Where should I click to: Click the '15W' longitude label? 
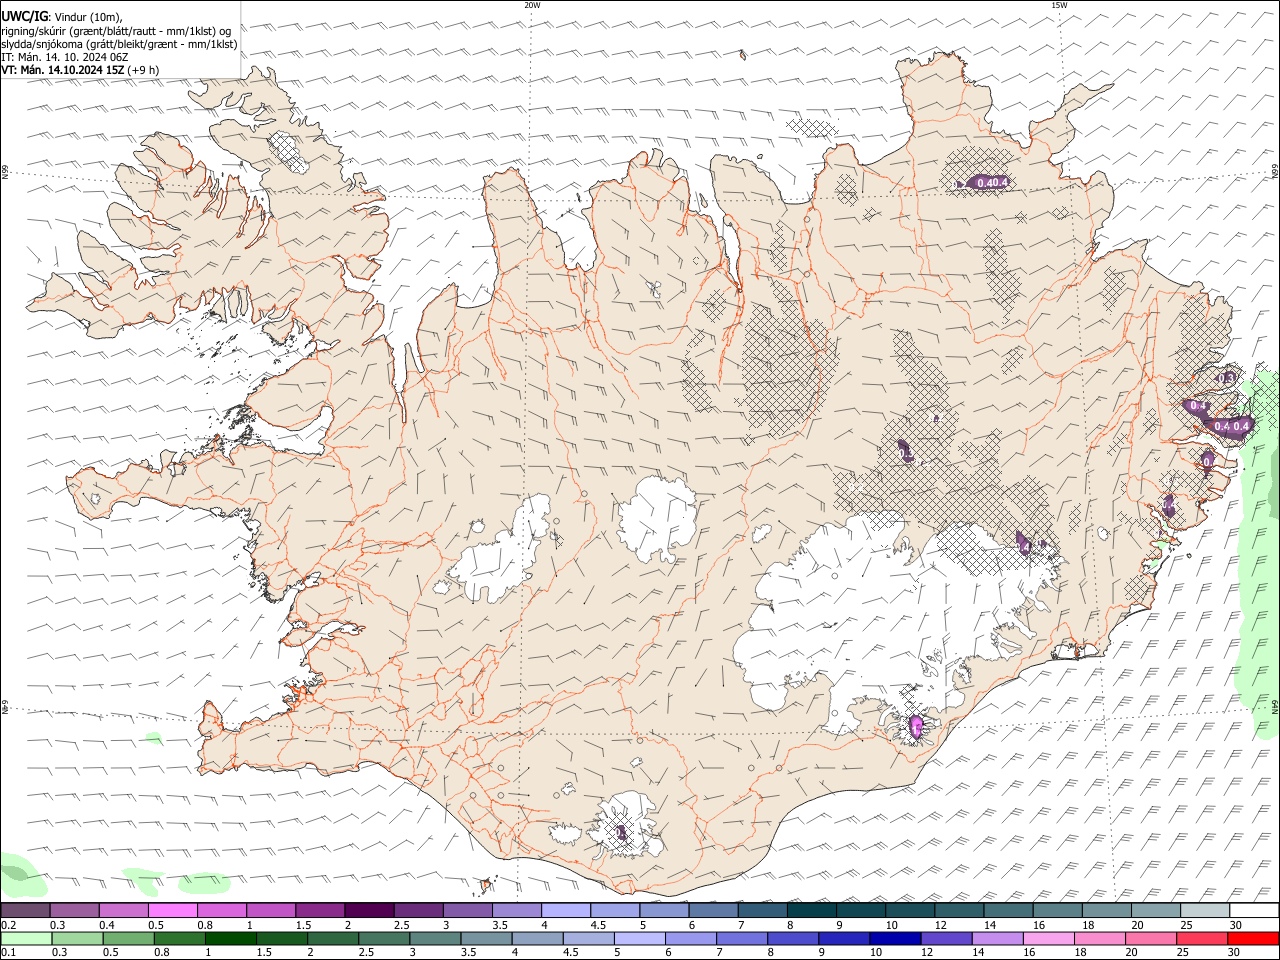1059,5
